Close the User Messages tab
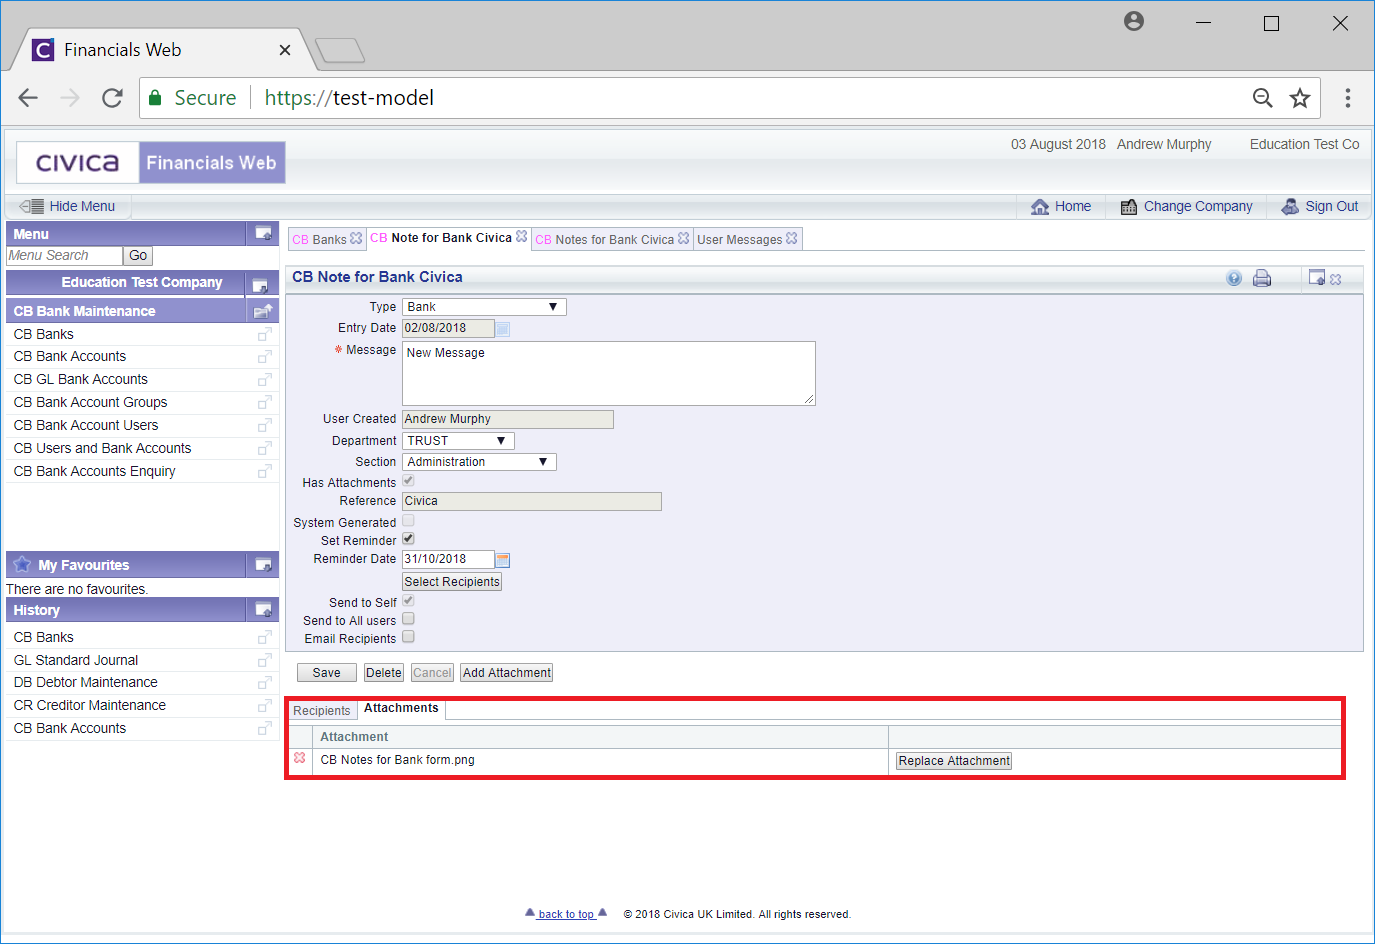This screenshot has height=944, width=1375. click(x=792, y=239)
